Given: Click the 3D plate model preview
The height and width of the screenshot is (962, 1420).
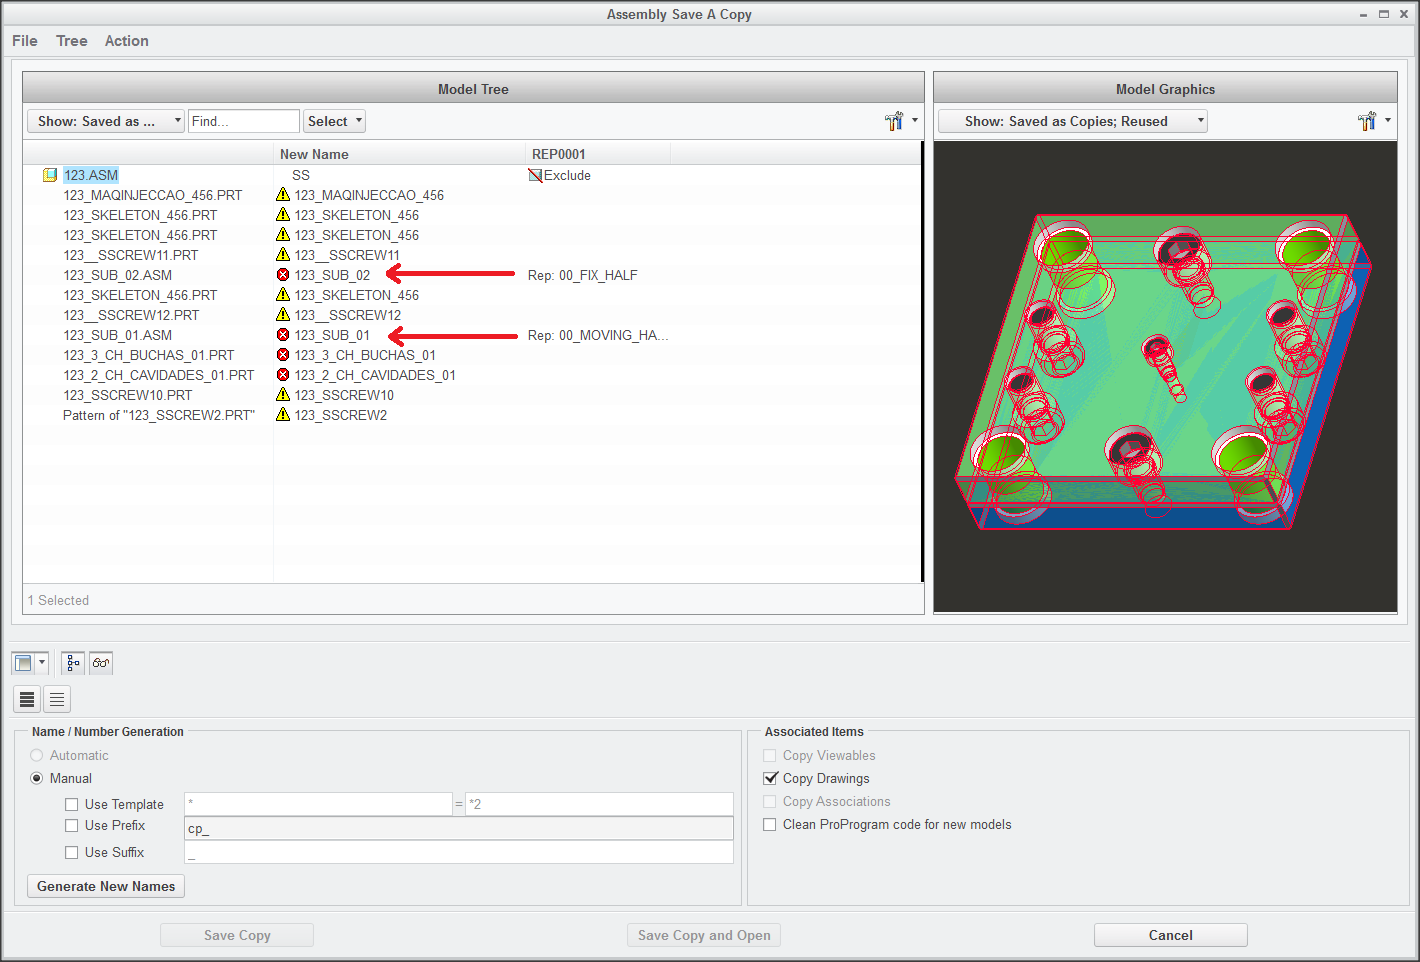Looking at the screenshot, I should pyautogui.click(x=1163, y=372).
